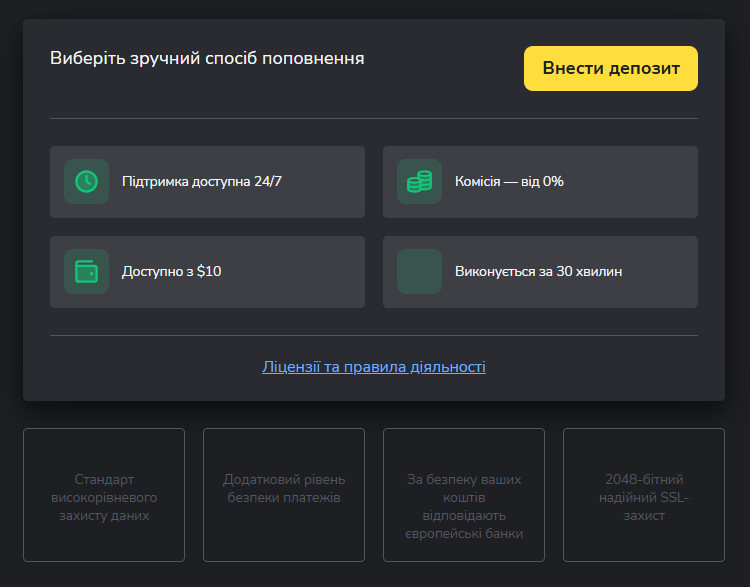Click the blank icon beside 'Виконується за 30 хвилин'

click(419, 271)
